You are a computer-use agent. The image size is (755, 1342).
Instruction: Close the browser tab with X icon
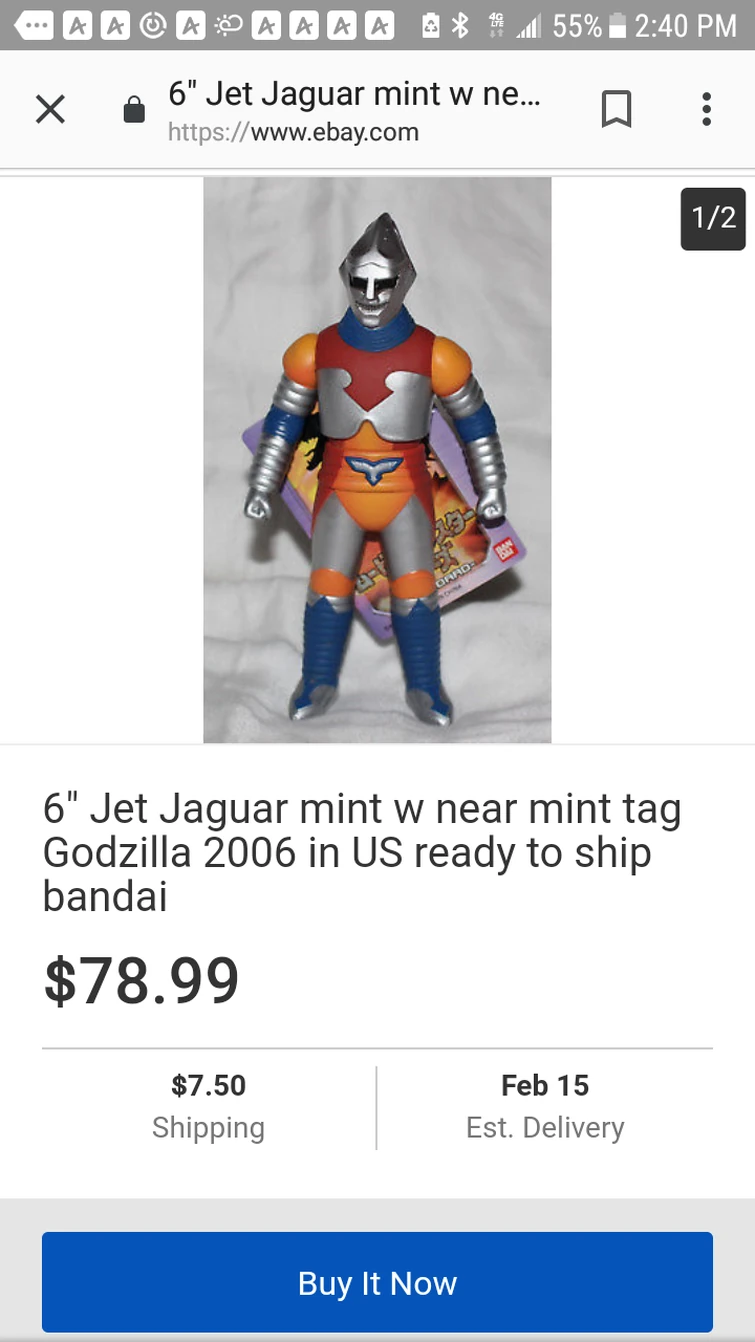point(50,110)
